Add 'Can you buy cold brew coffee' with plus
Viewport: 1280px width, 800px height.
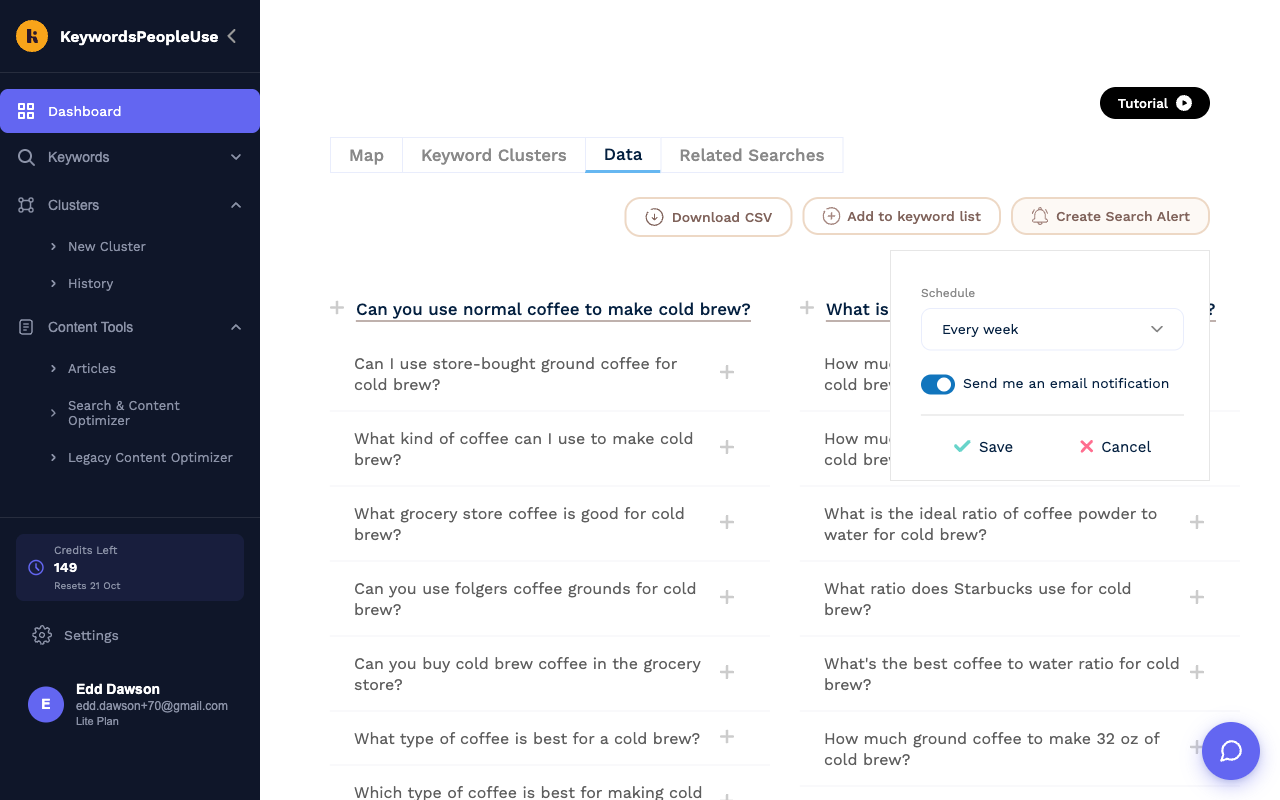(x=727, y=672)
